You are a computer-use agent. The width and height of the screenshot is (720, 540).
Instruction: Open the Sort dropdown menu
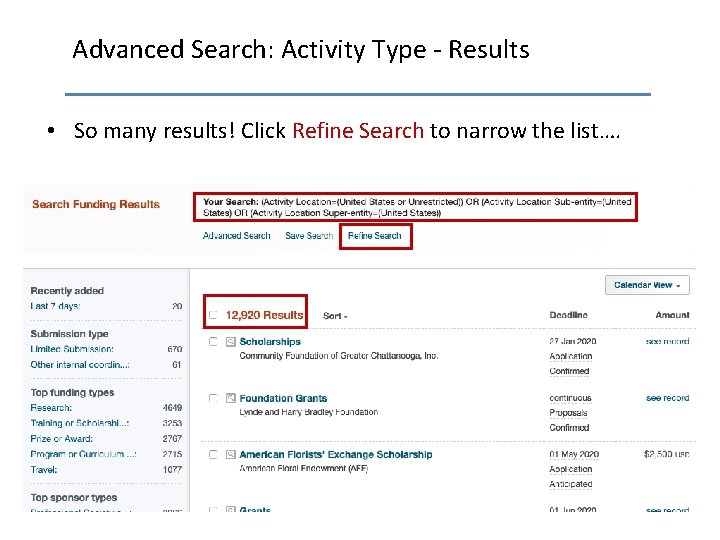coord(335,316)
